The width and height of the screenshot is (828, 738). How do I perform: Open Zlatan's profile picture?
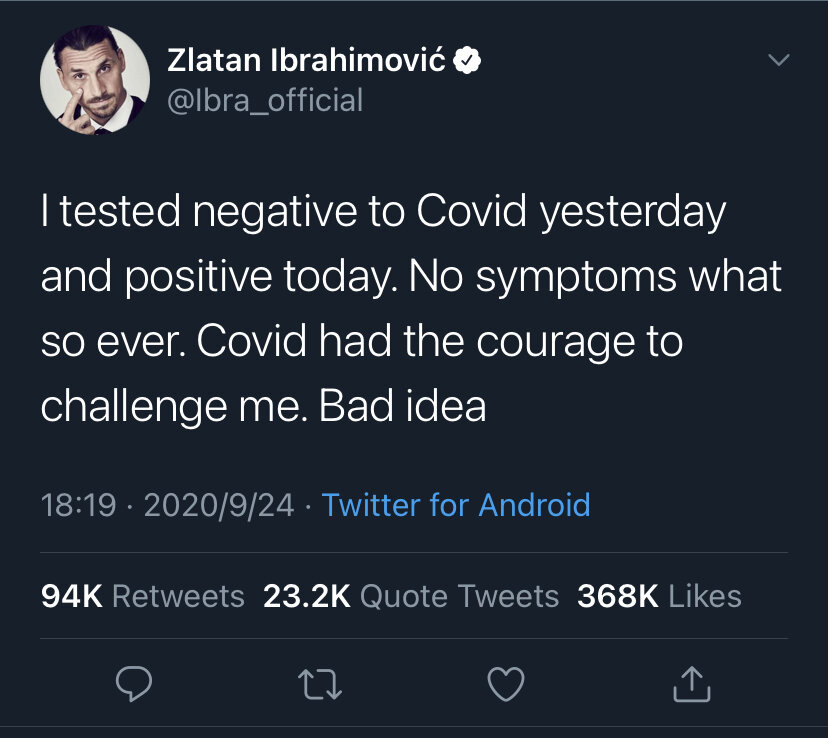click(x=87, y=88)
